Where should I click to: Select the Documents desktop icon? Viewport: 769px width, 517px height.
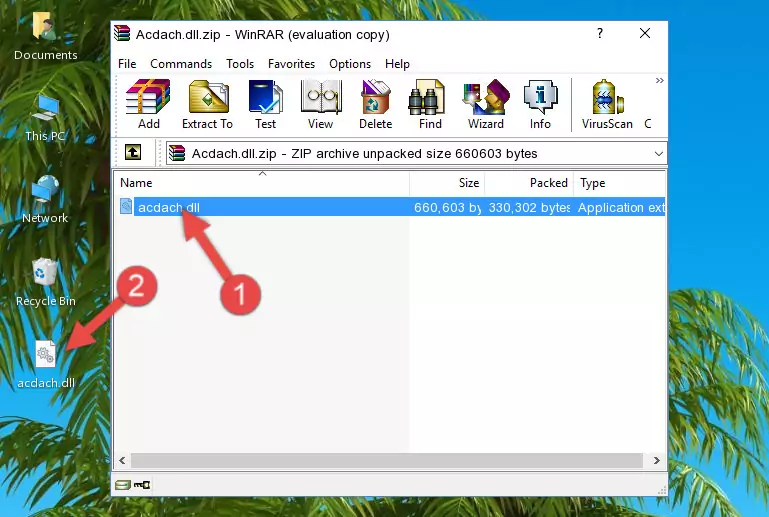coord(45,36)
